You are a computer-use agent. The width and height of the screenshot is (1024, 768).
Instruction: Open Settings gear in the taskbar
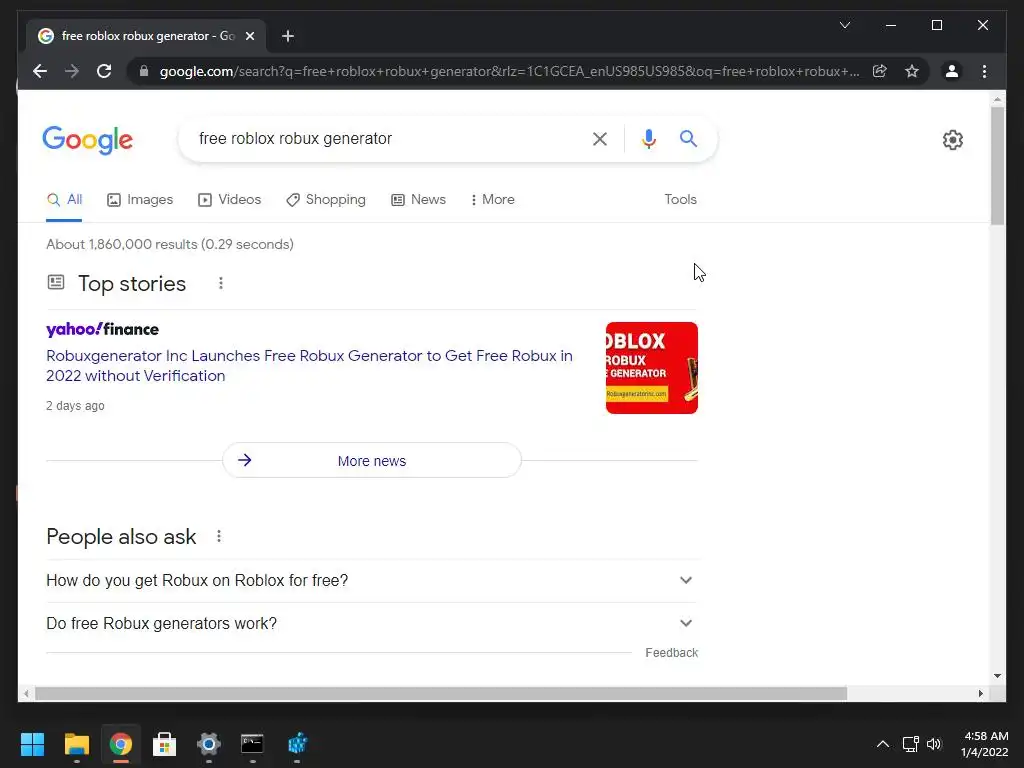tap(209, 744)
